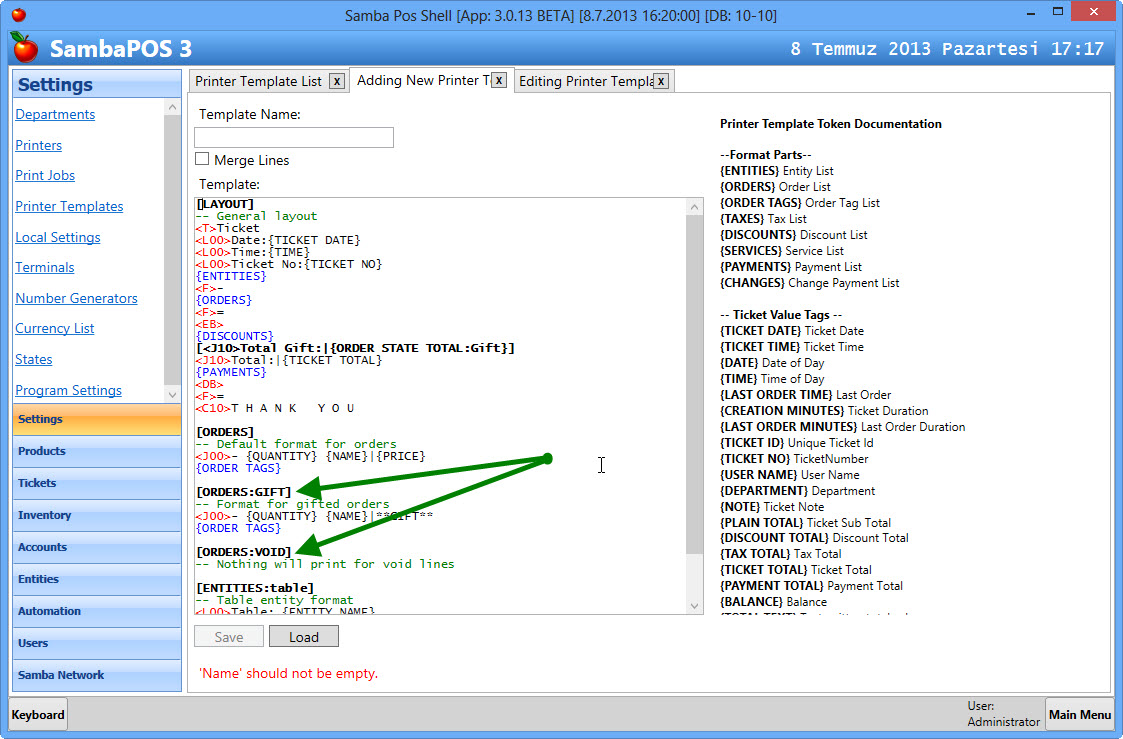Expand the Automation section in sidebar
1123x739 pixels.
[x=96, y=611]
